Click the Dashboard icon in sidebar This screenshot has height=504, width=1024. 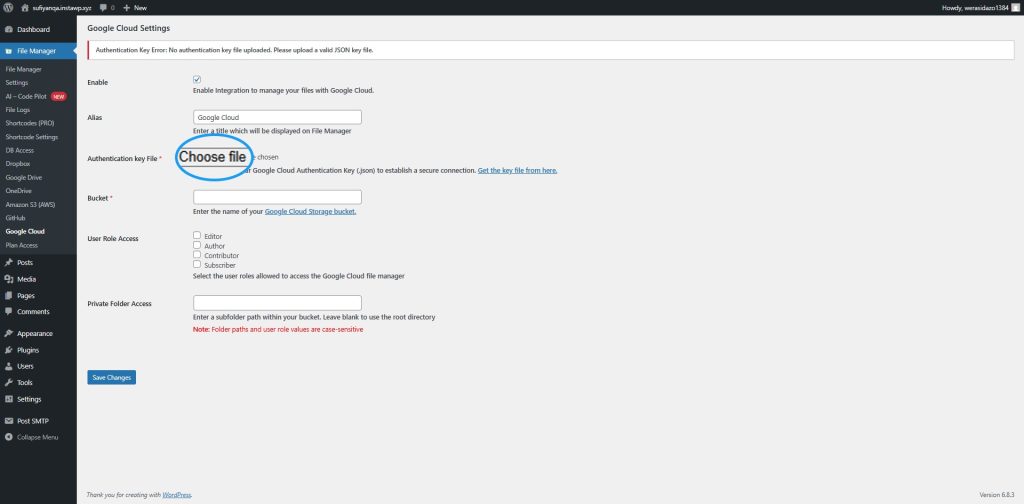(8, 29)
